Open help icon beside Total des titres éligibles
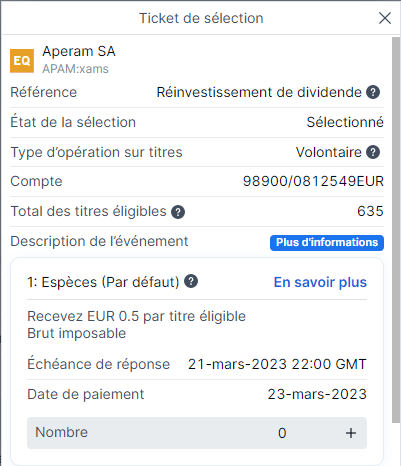Image resolution: width=401 pixels, height=466 pixels. point(178,212)
